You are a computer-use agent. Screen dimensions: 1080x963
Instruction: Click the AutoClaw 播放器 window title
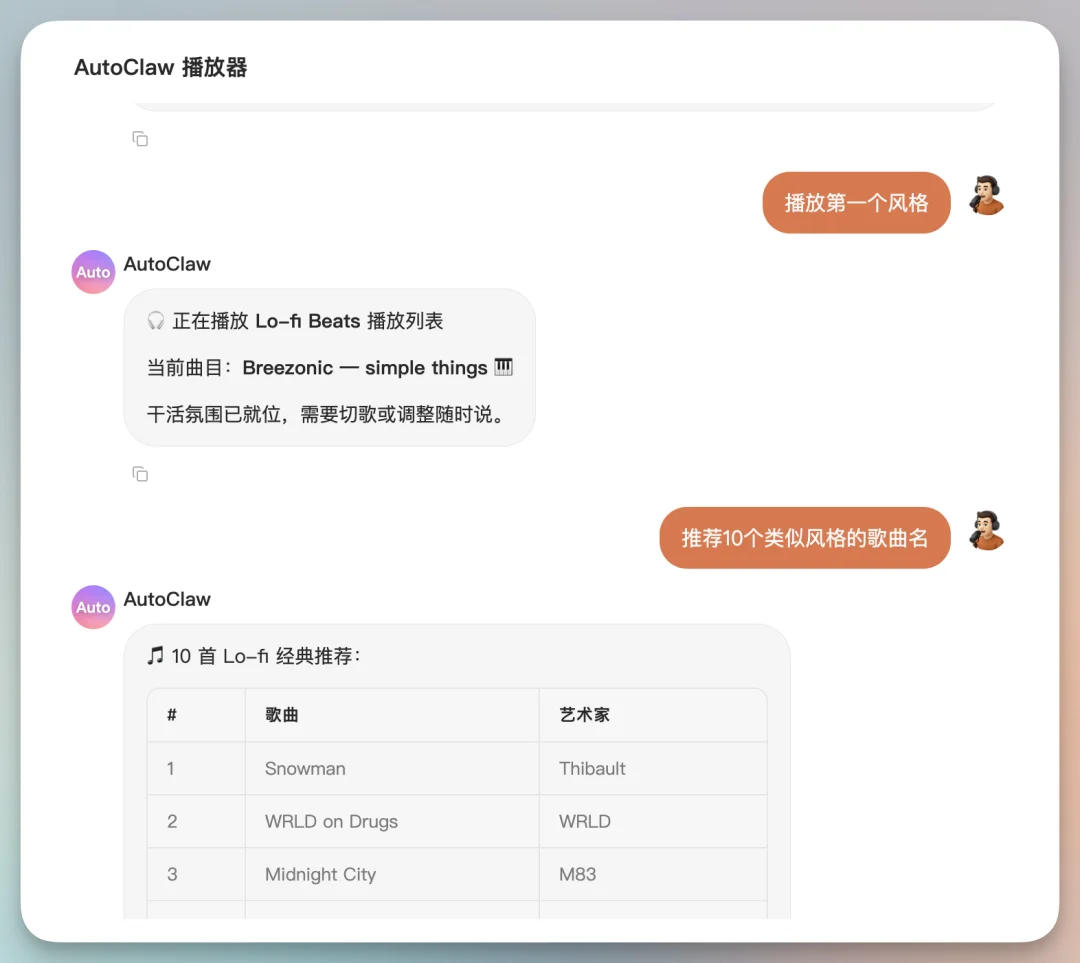point(160,67)
